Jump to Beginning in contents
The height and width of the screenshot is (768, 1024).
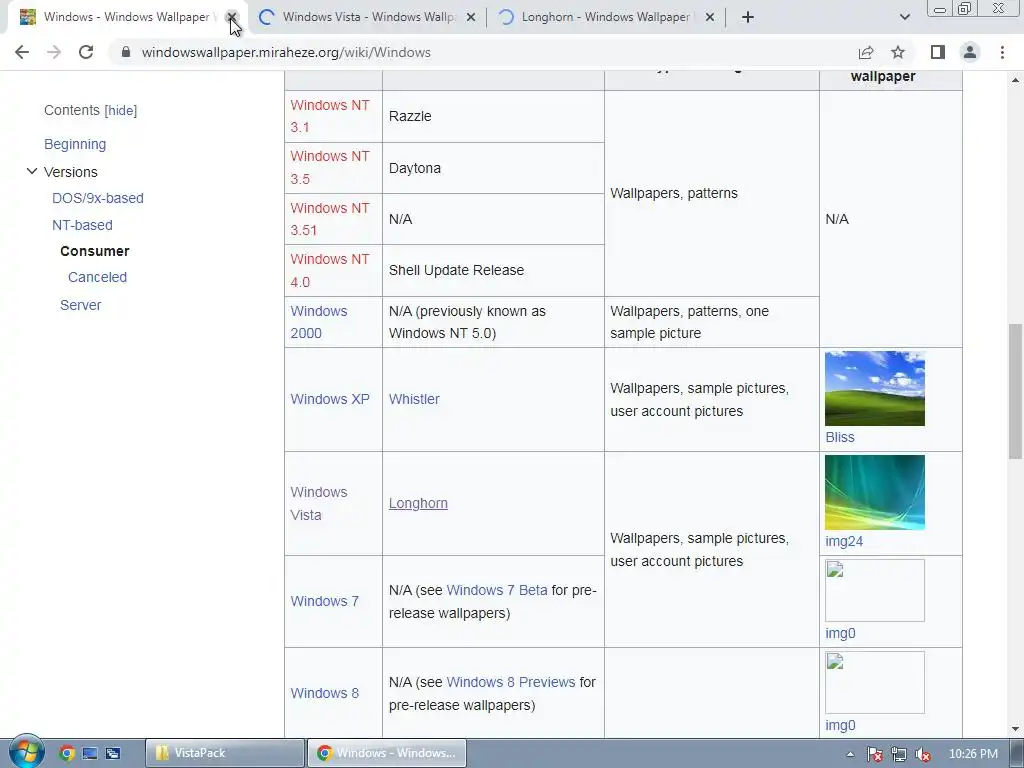(x=75, y=144)
